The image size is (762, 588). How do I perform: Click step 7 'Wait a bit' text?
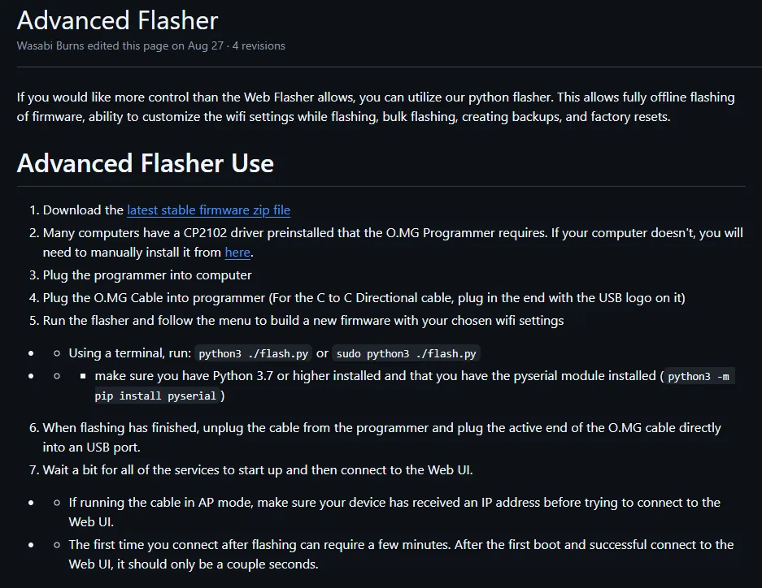(258, 470)
